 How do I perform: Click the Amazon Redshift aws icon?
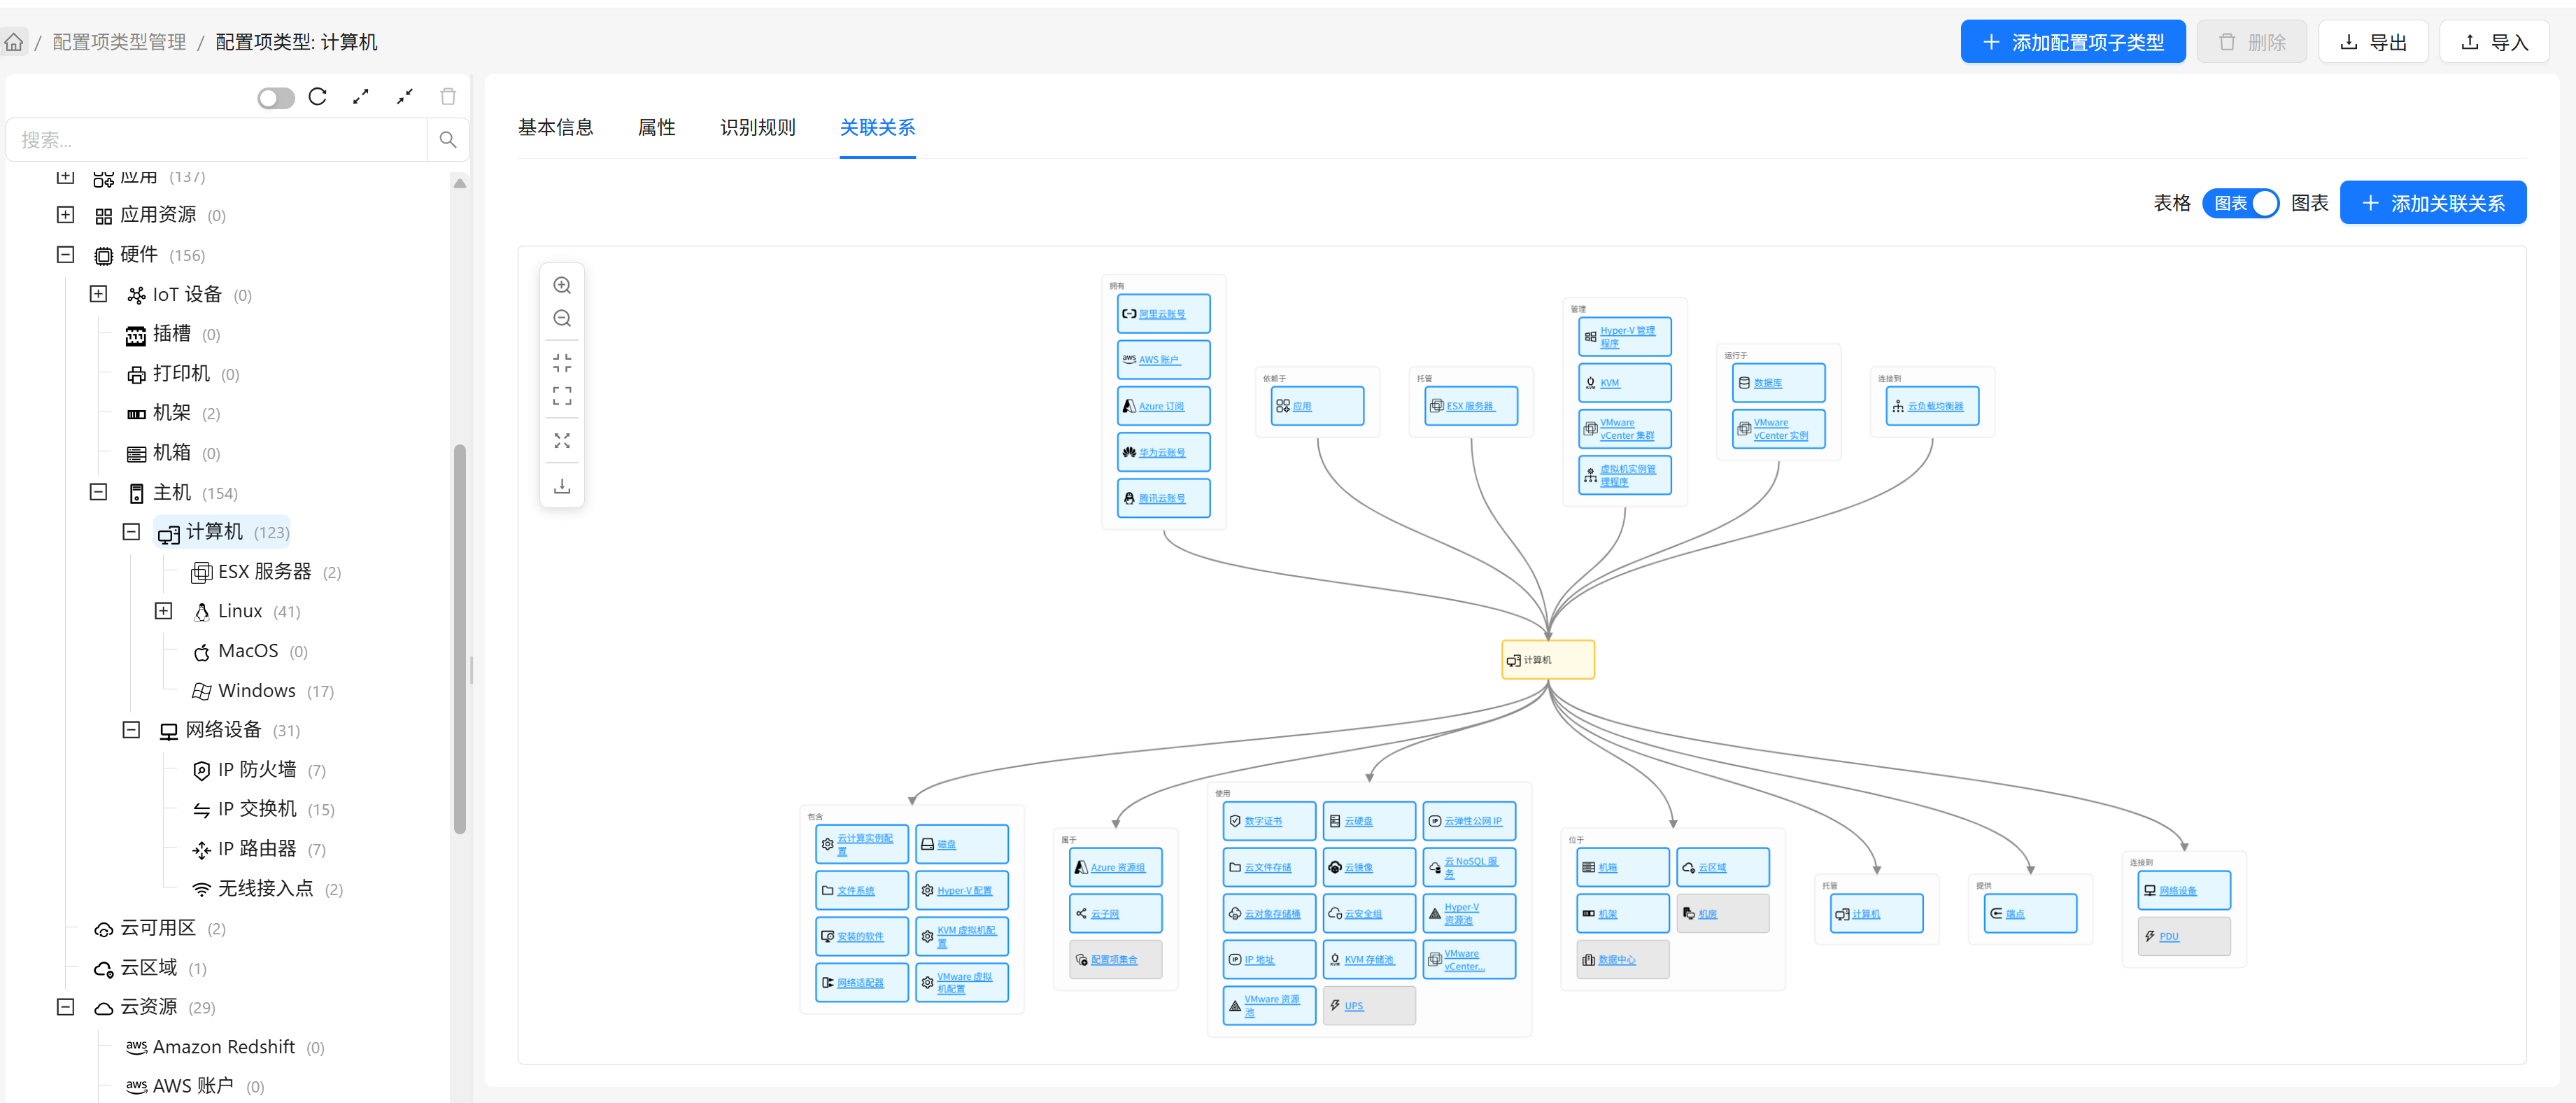[136, 1047]
